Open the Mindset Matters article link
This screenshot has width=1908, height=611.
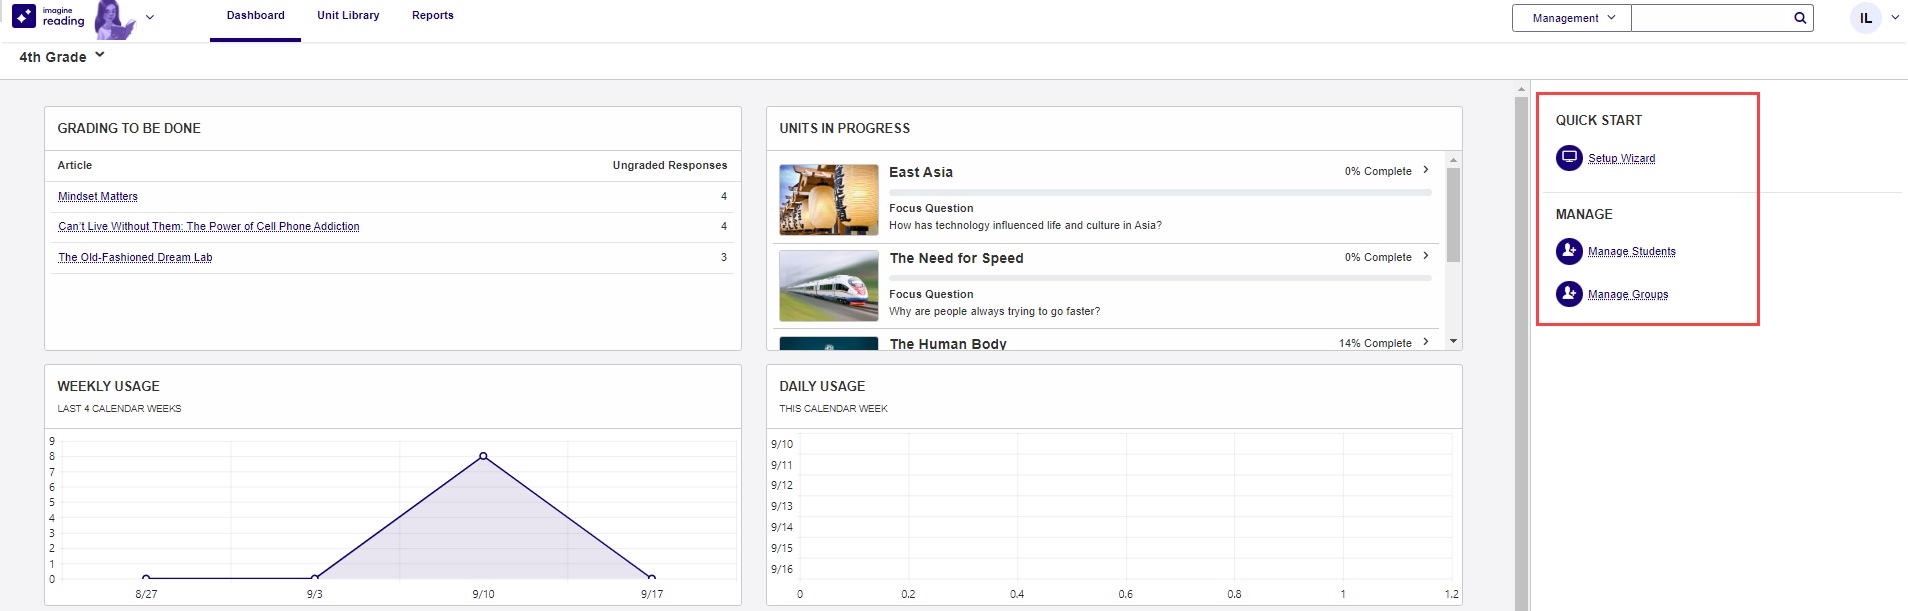98,197
